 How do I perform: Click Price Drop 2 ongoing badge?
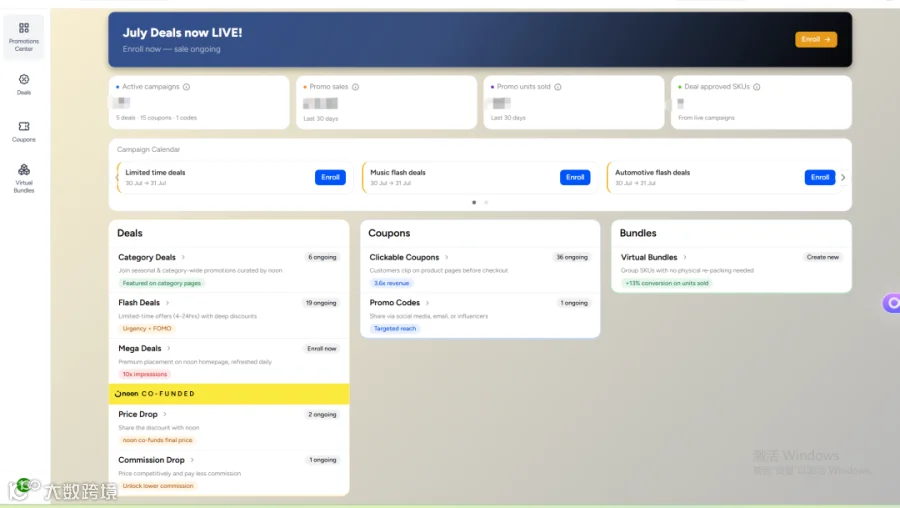[322, 414]
